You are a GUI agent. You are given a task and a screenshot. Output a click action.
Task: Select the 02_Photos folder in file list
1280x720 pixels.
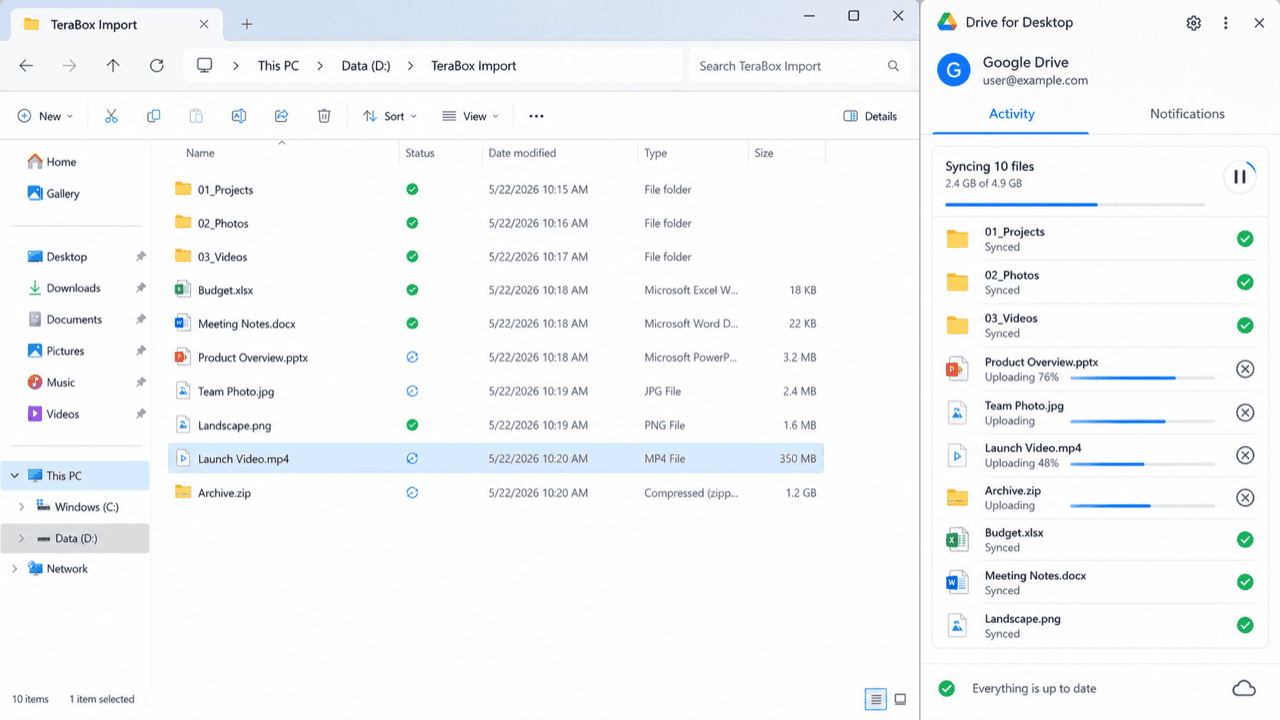(x=496, y=223)
